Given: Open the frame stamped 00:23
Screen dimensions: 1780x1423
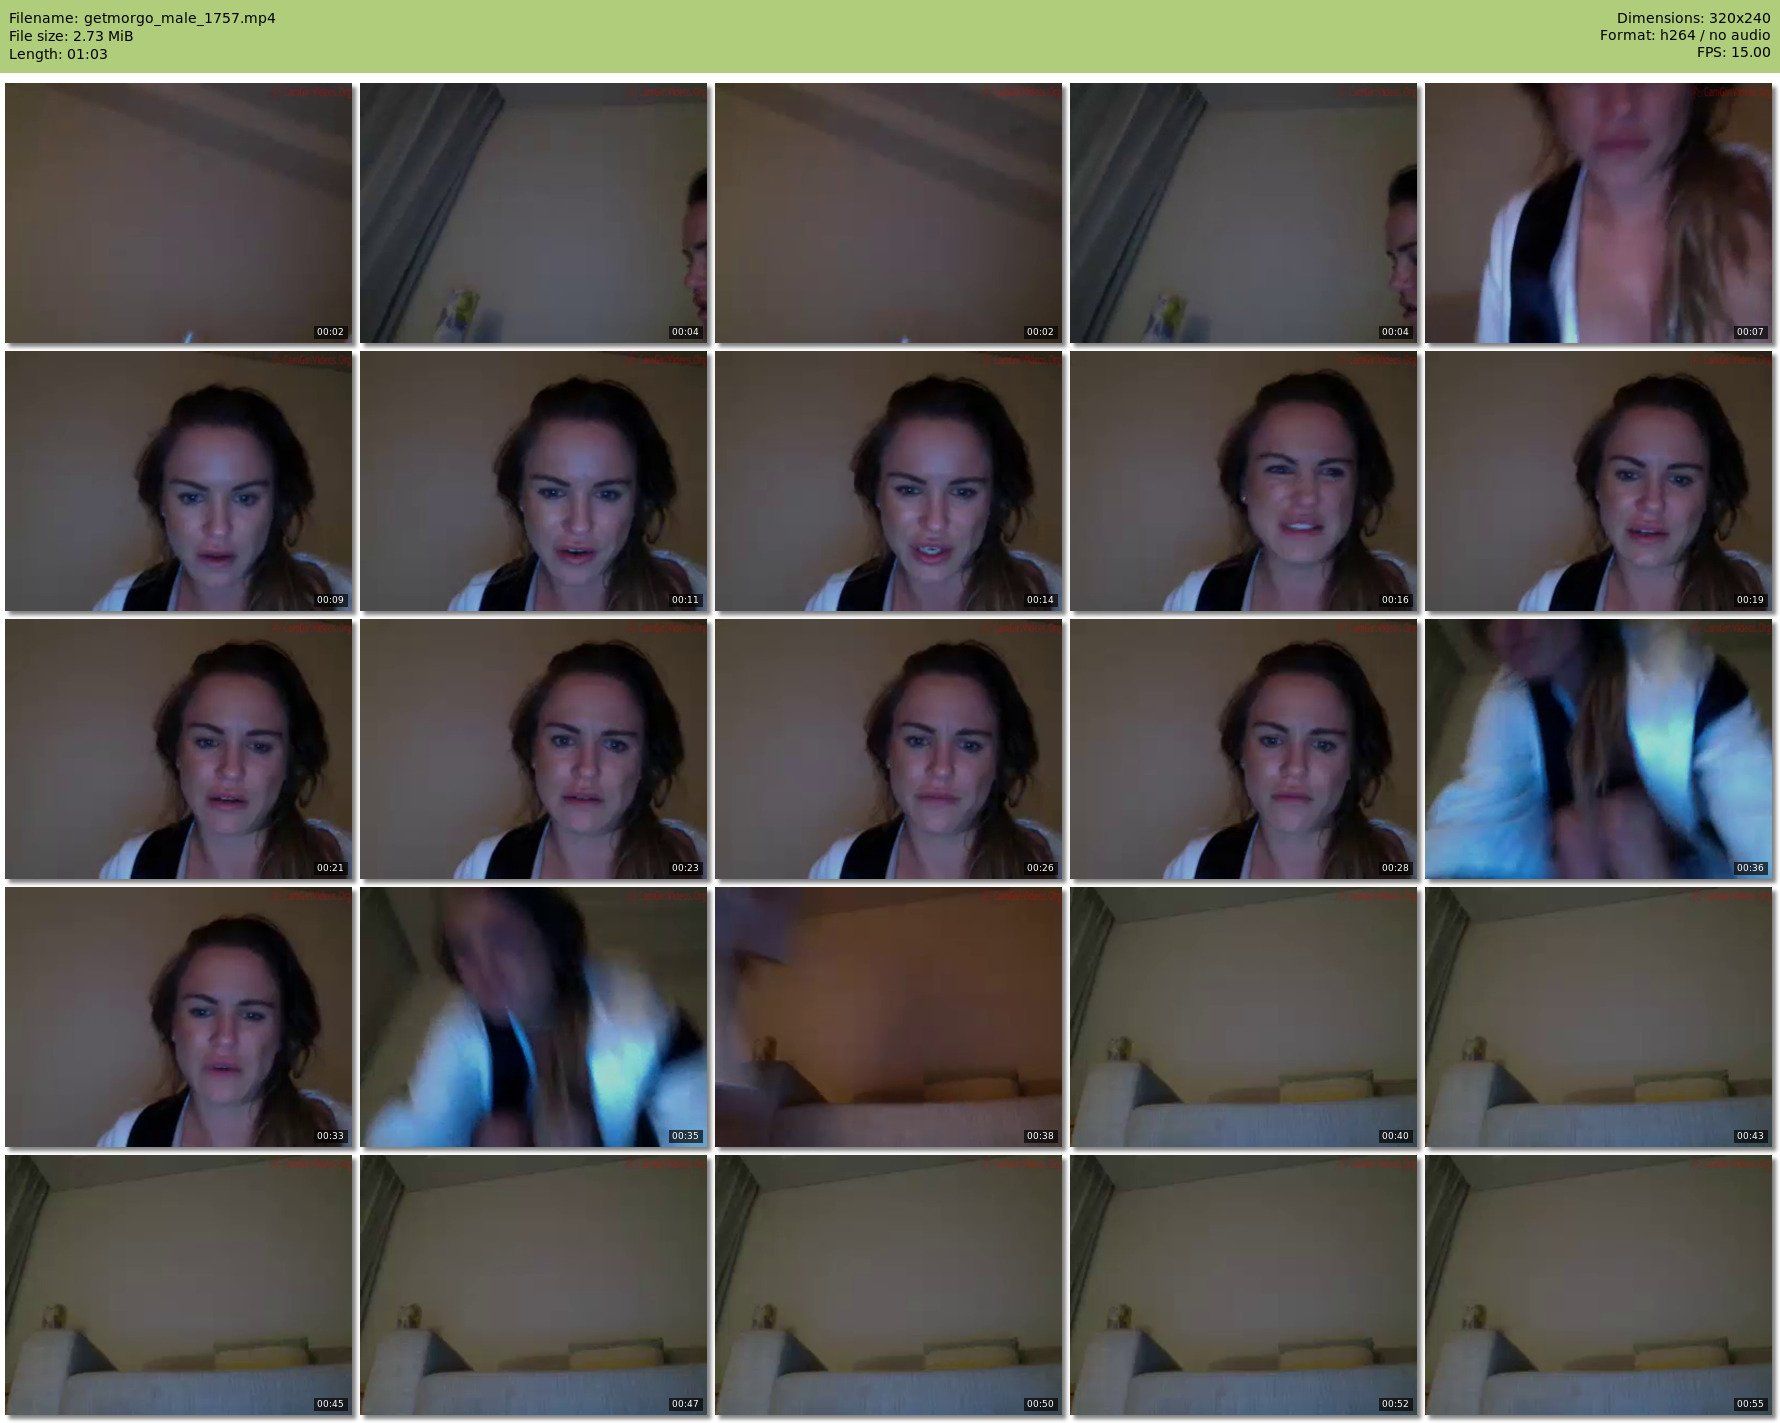Looking at the screenshot, I should (533, 749).
